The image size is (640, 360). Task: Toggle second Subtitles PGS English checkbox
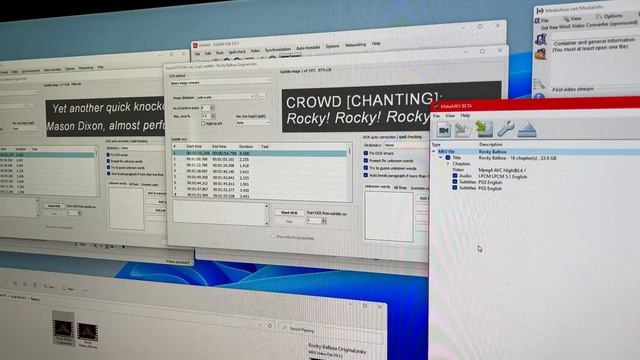pyautogui.click(x=455, y=188)
